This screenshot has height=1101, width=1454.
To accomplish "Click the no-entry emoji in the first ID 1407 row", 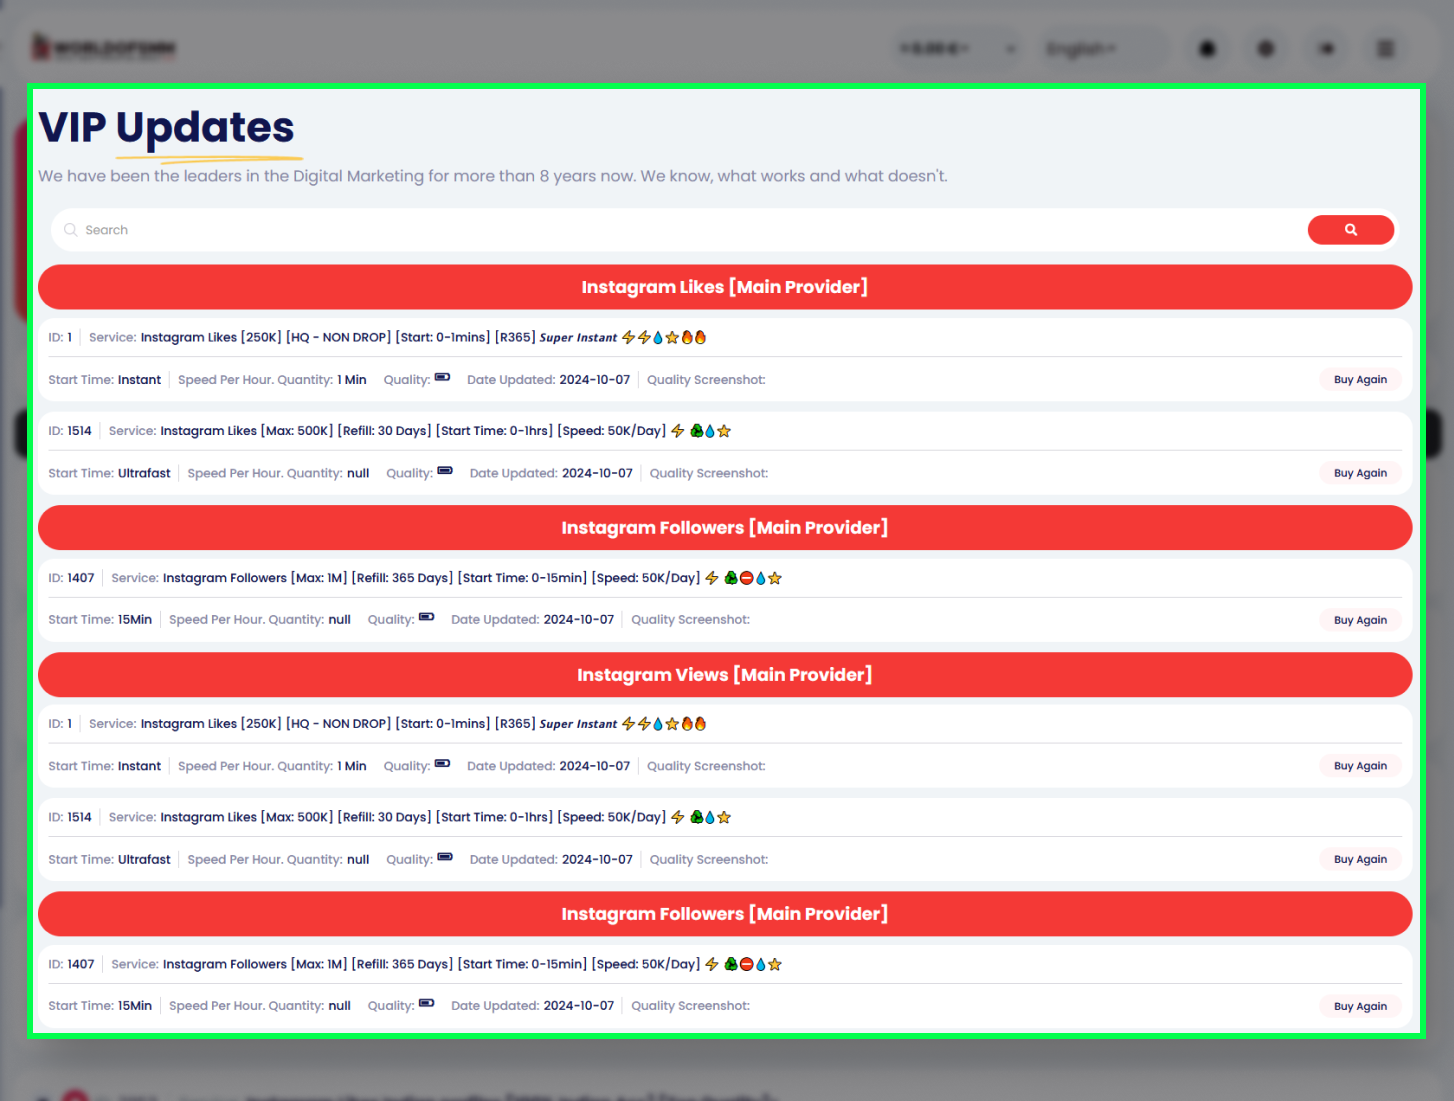I will (746, 578).
